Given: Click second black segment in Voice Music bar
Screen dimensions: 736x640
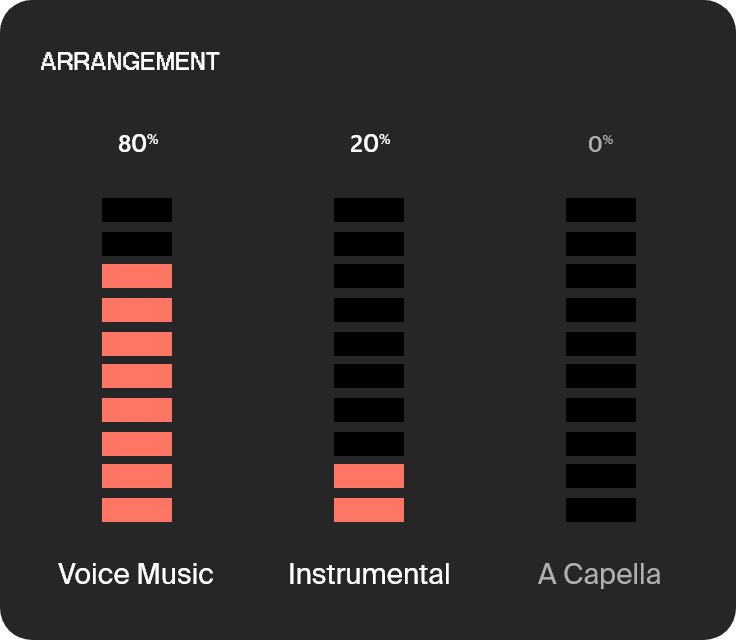Looking at the screenshot, I should (137, 244).
